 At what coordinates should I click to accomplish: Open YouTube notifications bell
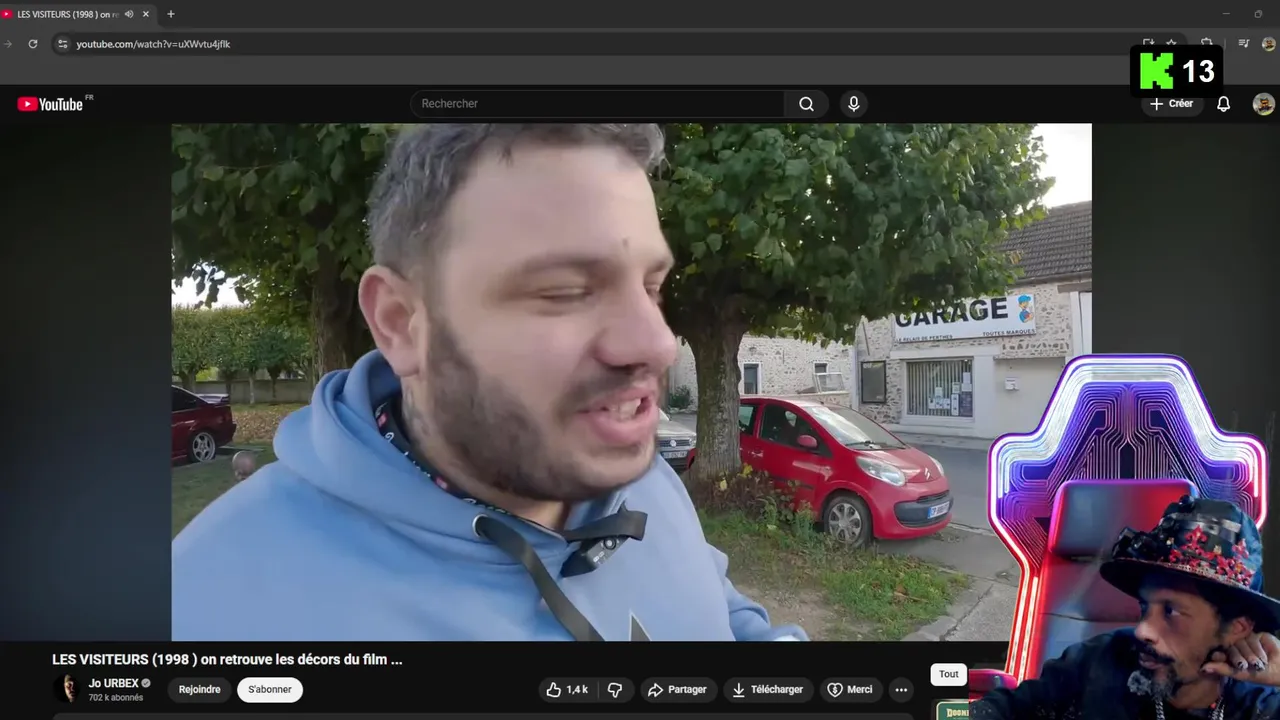pos(1223,104)
